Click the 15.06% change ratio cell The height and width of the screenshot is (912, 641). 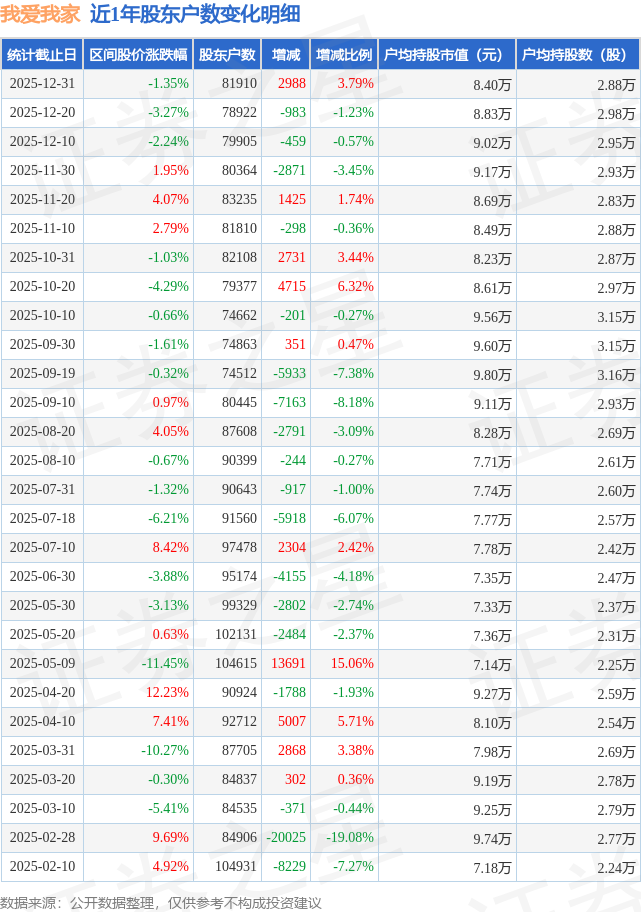[352, 663]
